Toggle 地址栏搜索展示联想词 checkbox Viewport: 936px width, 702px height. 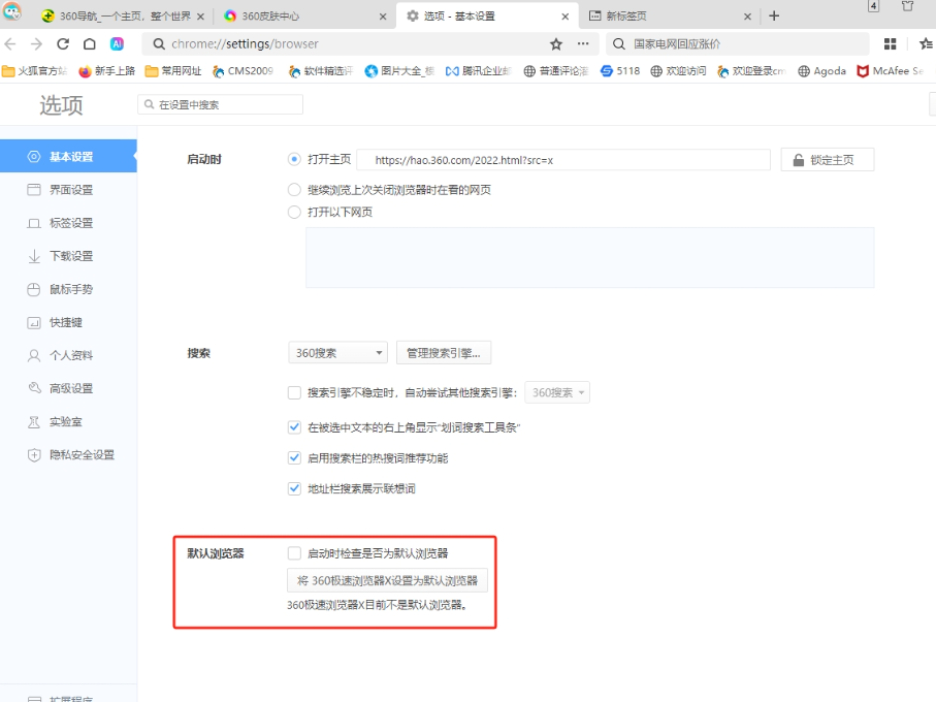294,489
